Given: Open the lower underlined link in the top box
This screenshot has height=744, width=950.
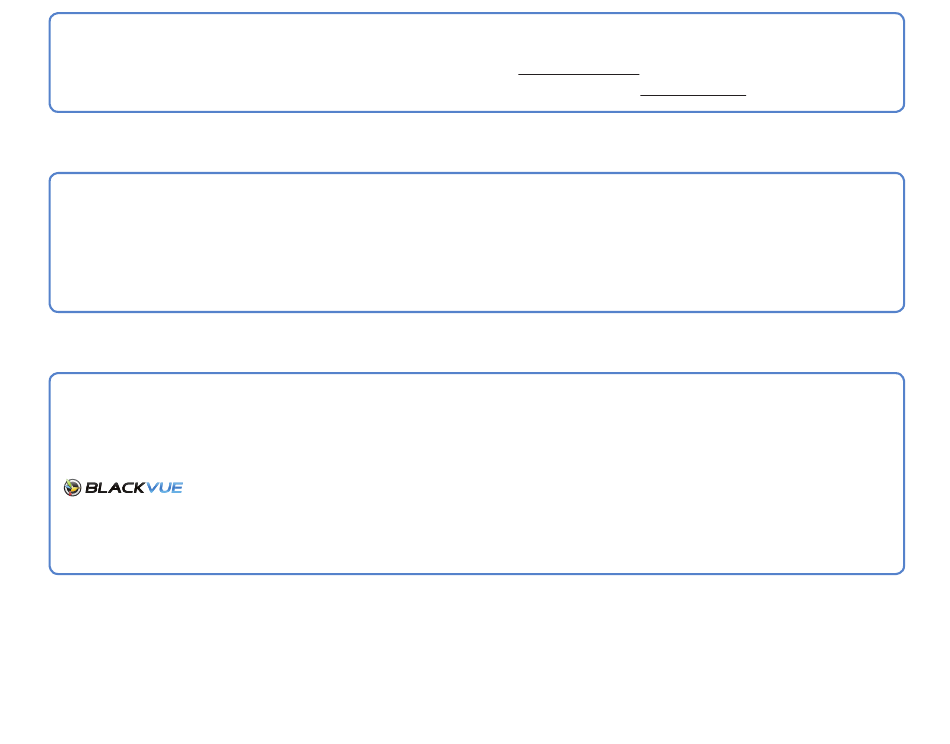Looking at the screenshot, I should [693, 89].
